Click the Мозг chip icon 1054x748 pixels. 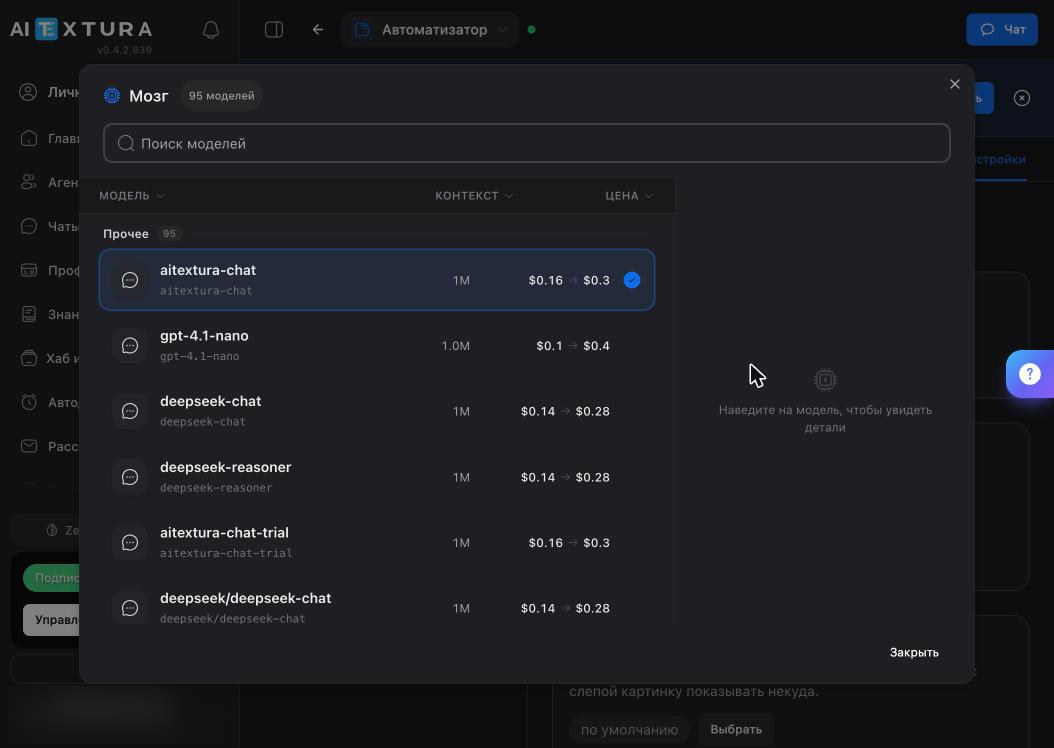pos(112,95)
